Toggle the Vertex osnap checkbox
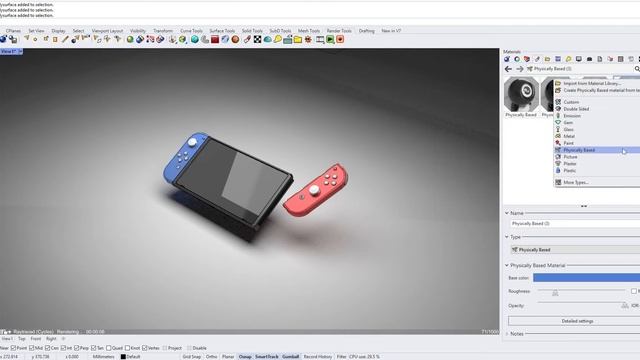This screenshot has height=360, width=640. click(144, 348)
